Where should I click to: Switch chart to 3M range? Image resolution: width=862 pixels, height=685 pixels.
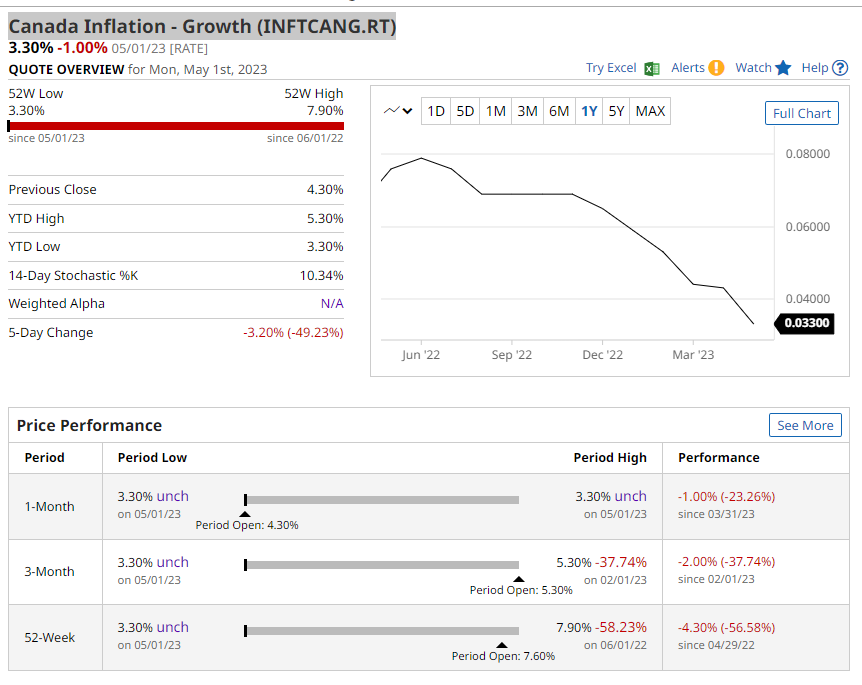[x=527, y=111]
